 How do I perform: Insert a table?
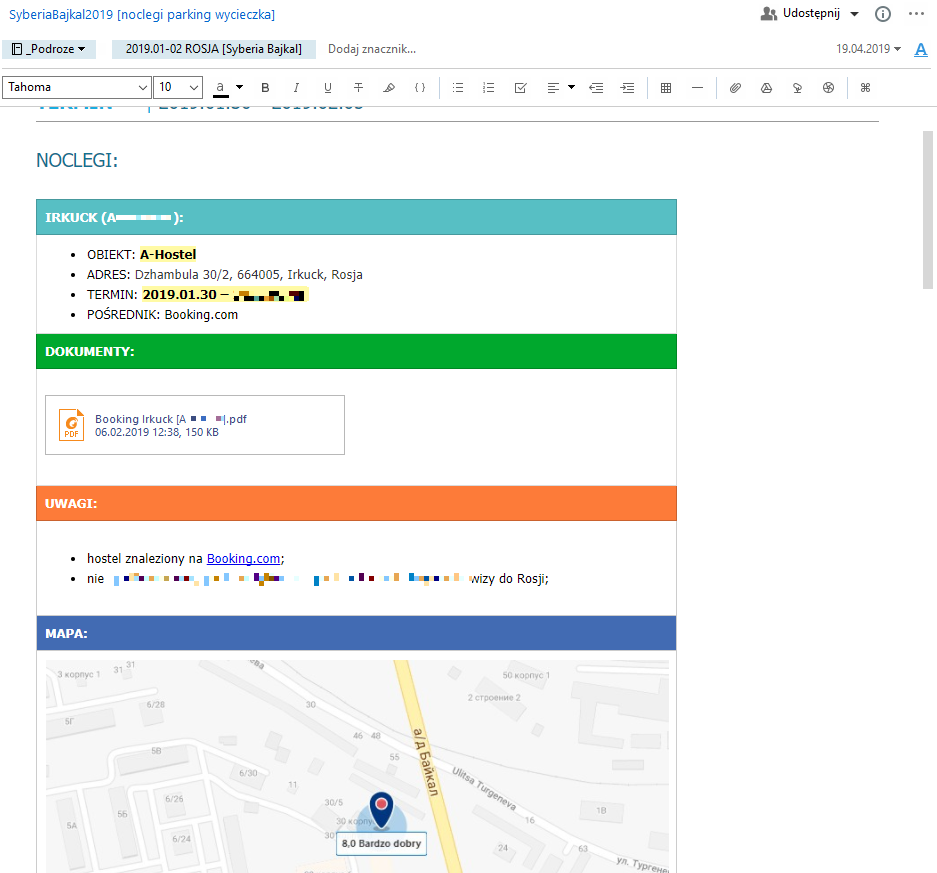[x=666, y=88]
